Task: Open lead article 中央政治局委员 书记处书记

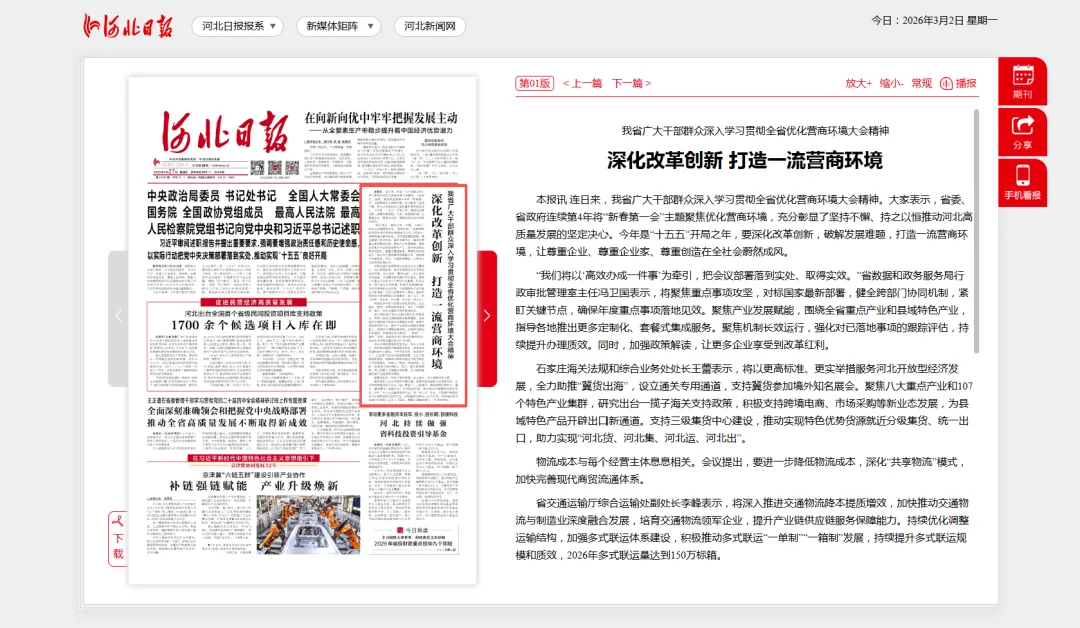Action: click(253, 212)
